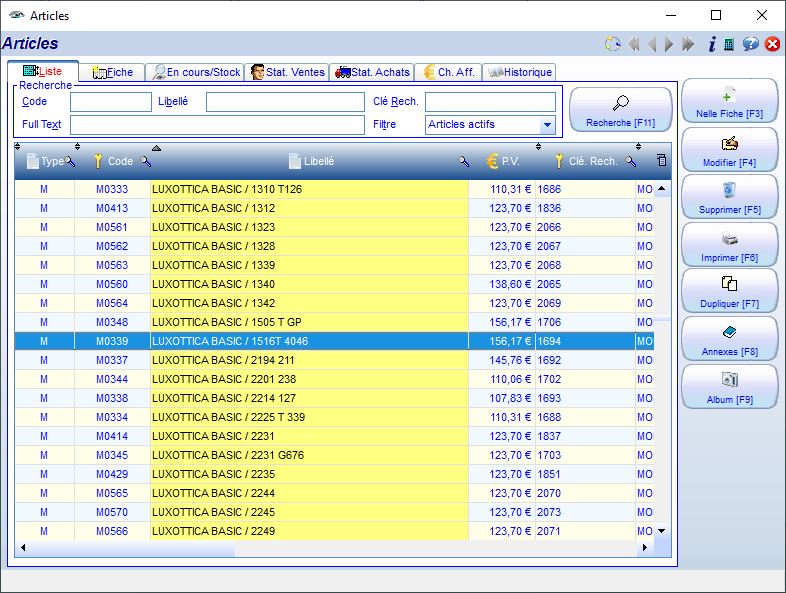This screenshot has width=786, height=593.
Task: Click the resize arrows at far-right column edge
Action: 638,147
